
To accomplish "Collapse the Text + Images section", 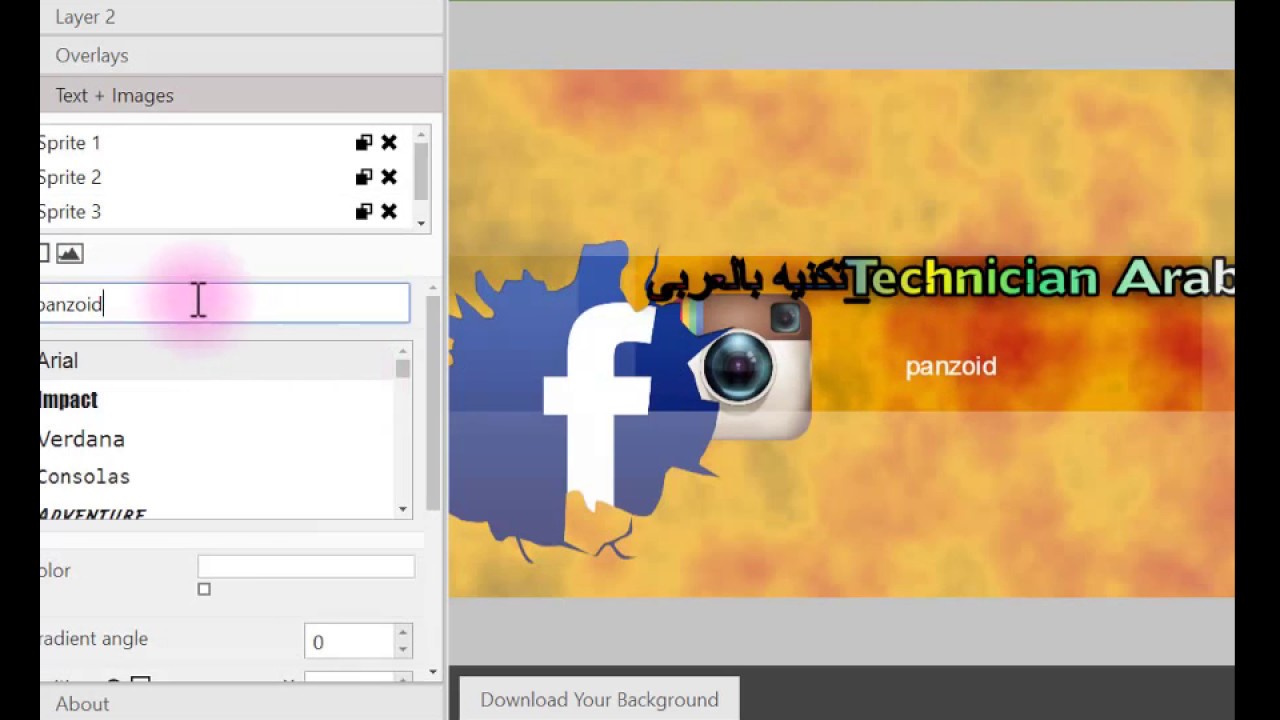I will coord(241,95).
